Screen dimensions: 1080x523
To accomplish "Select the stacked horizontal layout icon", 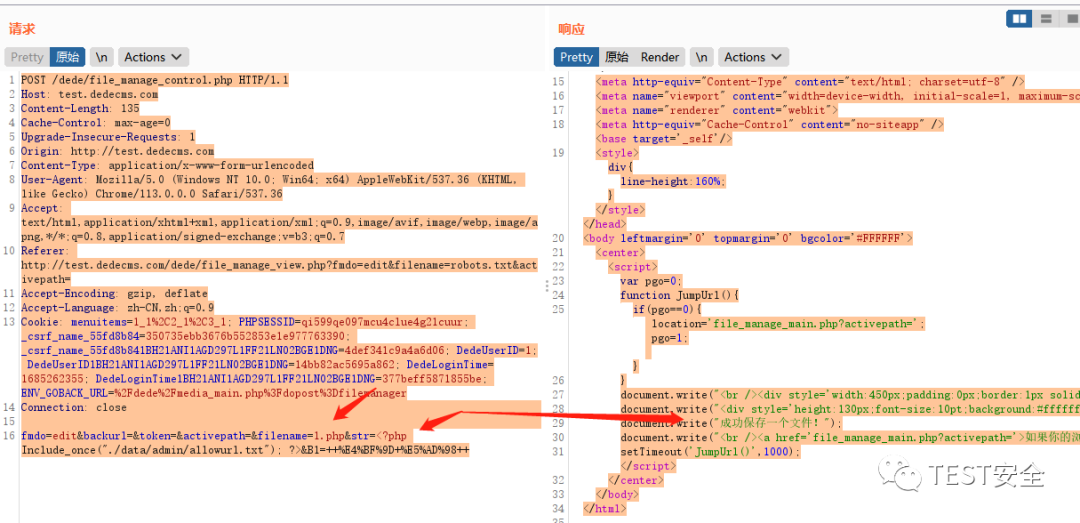I will point(1046,19).
